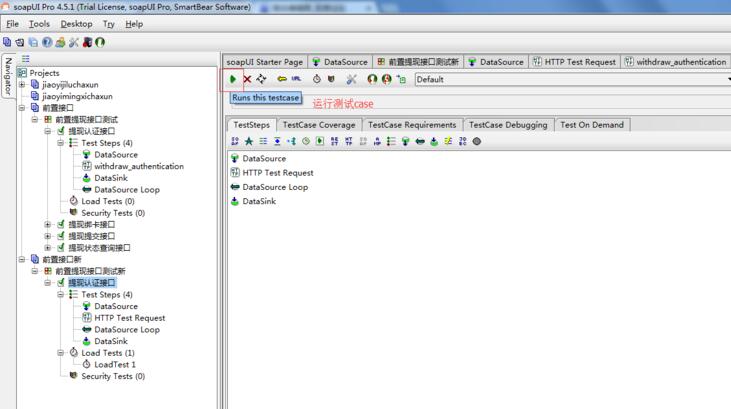
Task: Click the gray circle icon ending the TestSteps toolbar
Action: click(x=477, y=142)
